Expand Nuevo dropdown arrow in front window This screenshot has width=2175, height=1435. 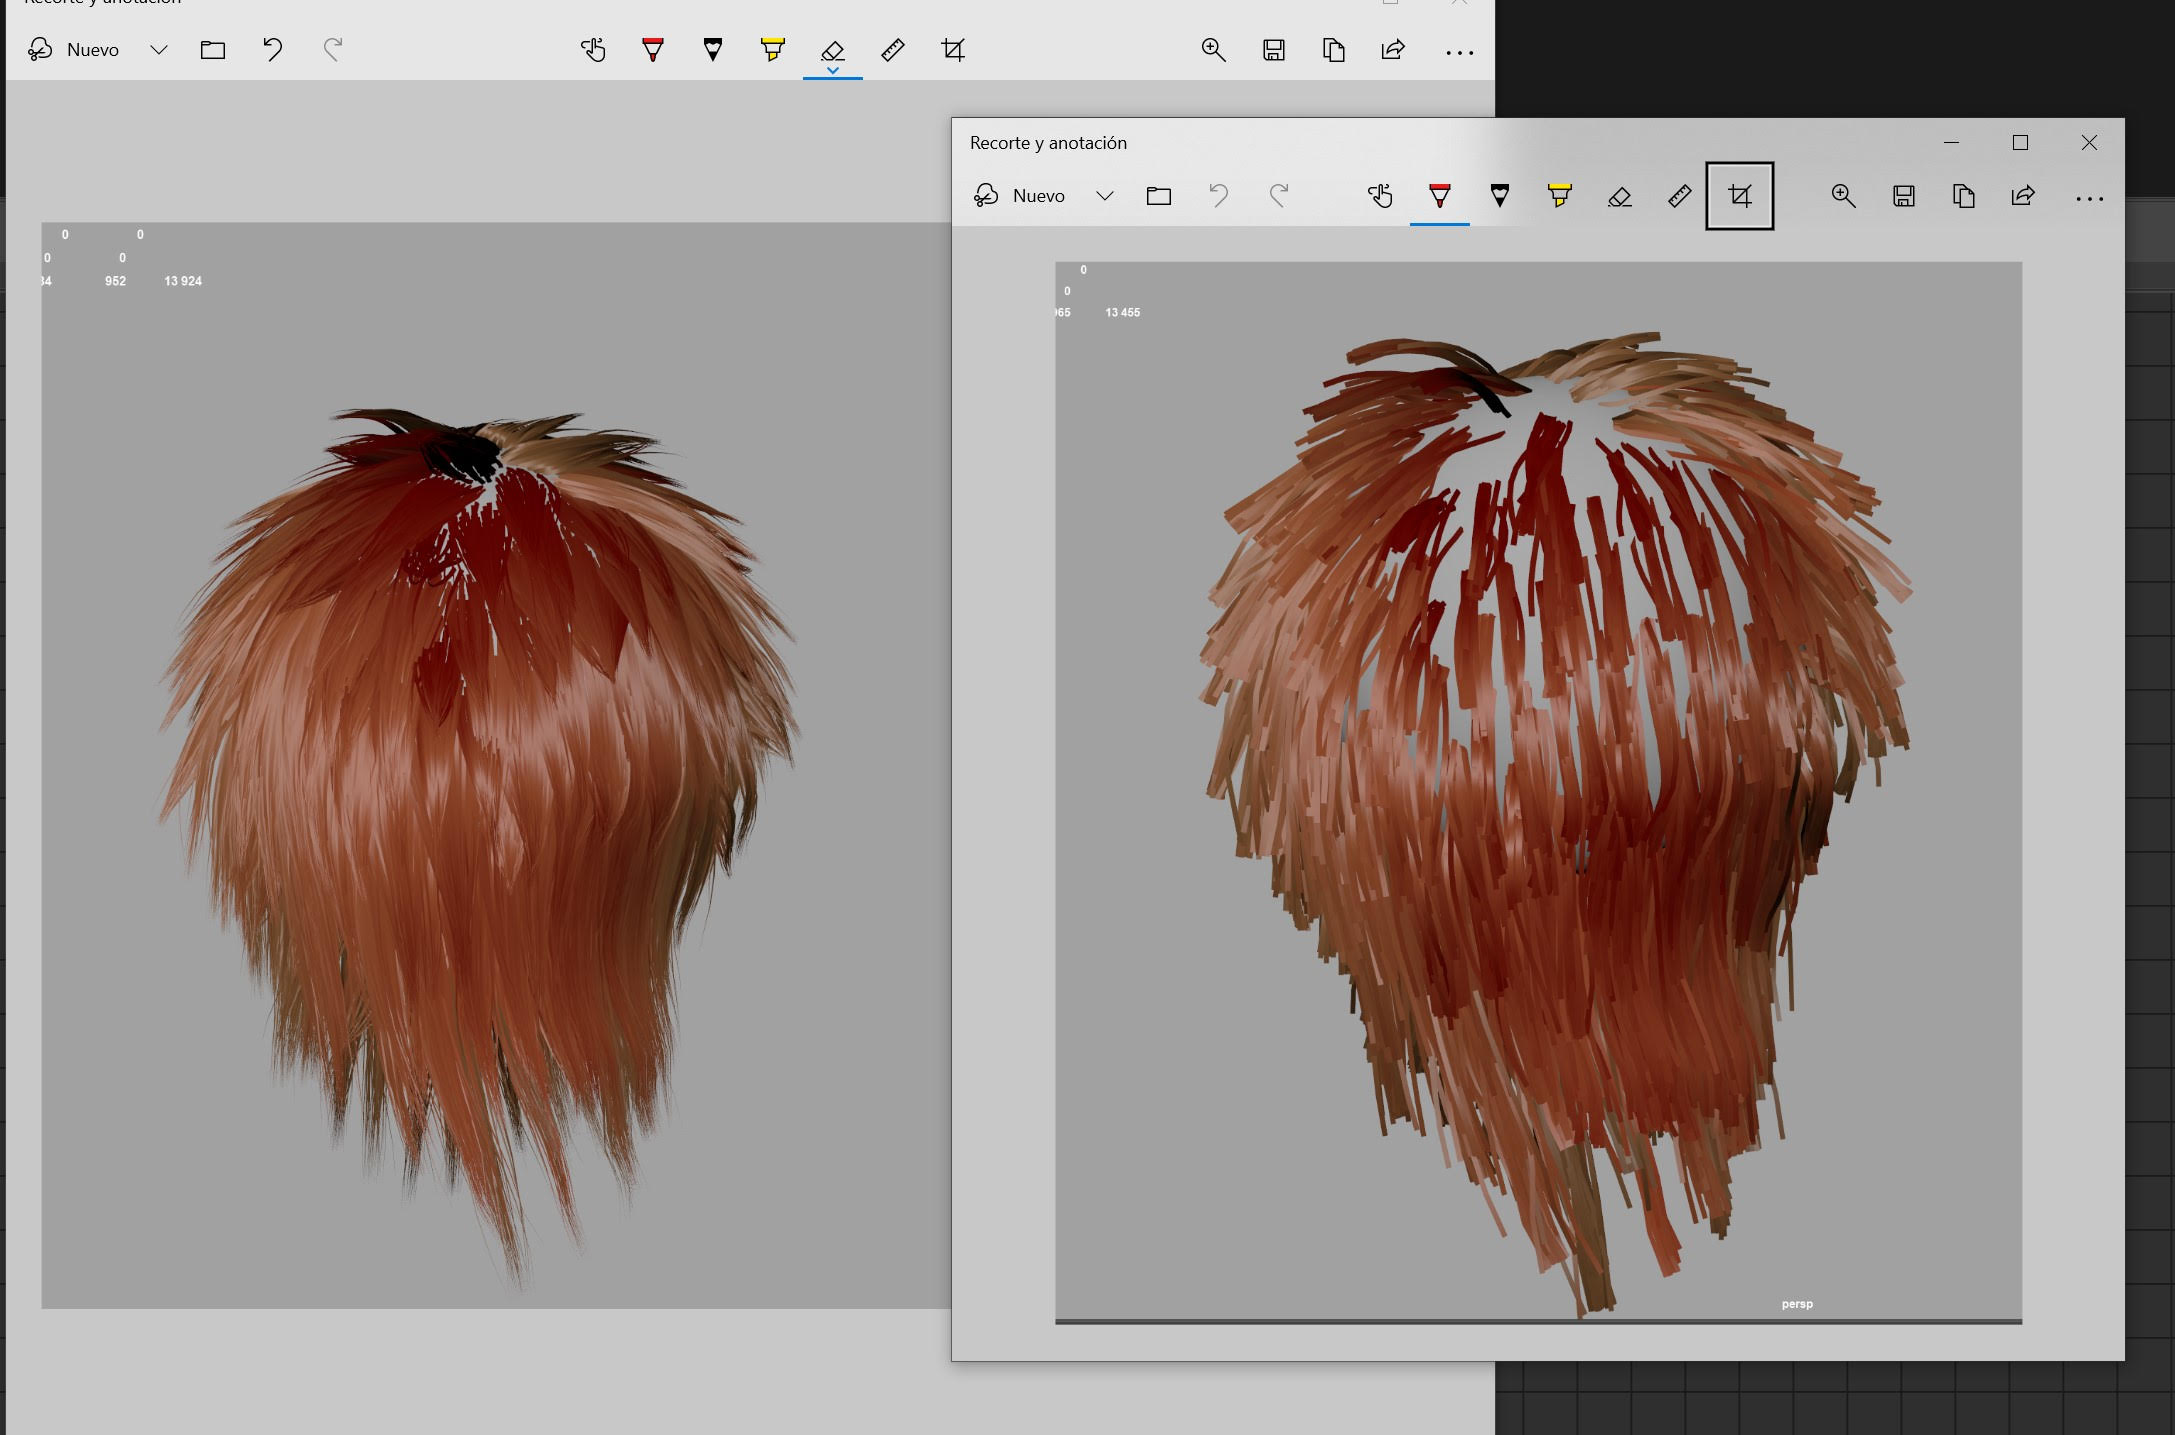(x=1104, y=196)
